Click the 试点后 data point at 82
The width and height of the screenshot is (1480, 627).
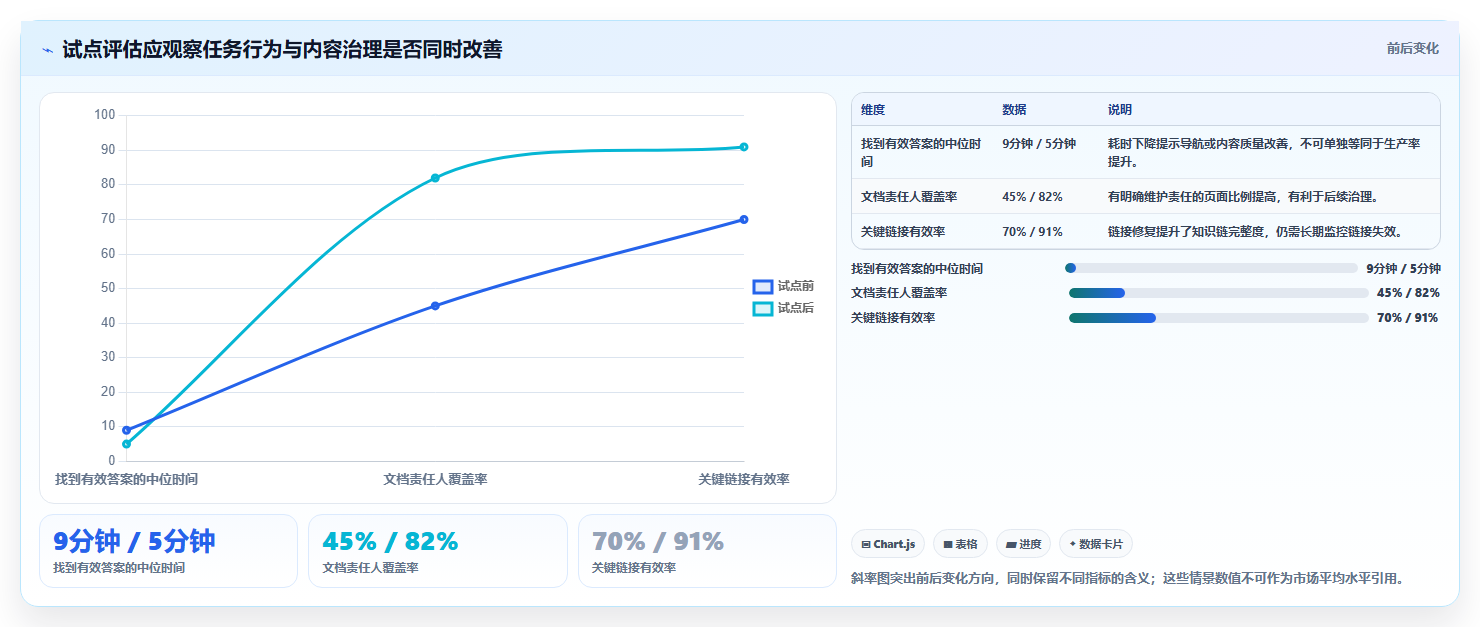[435, 178]
